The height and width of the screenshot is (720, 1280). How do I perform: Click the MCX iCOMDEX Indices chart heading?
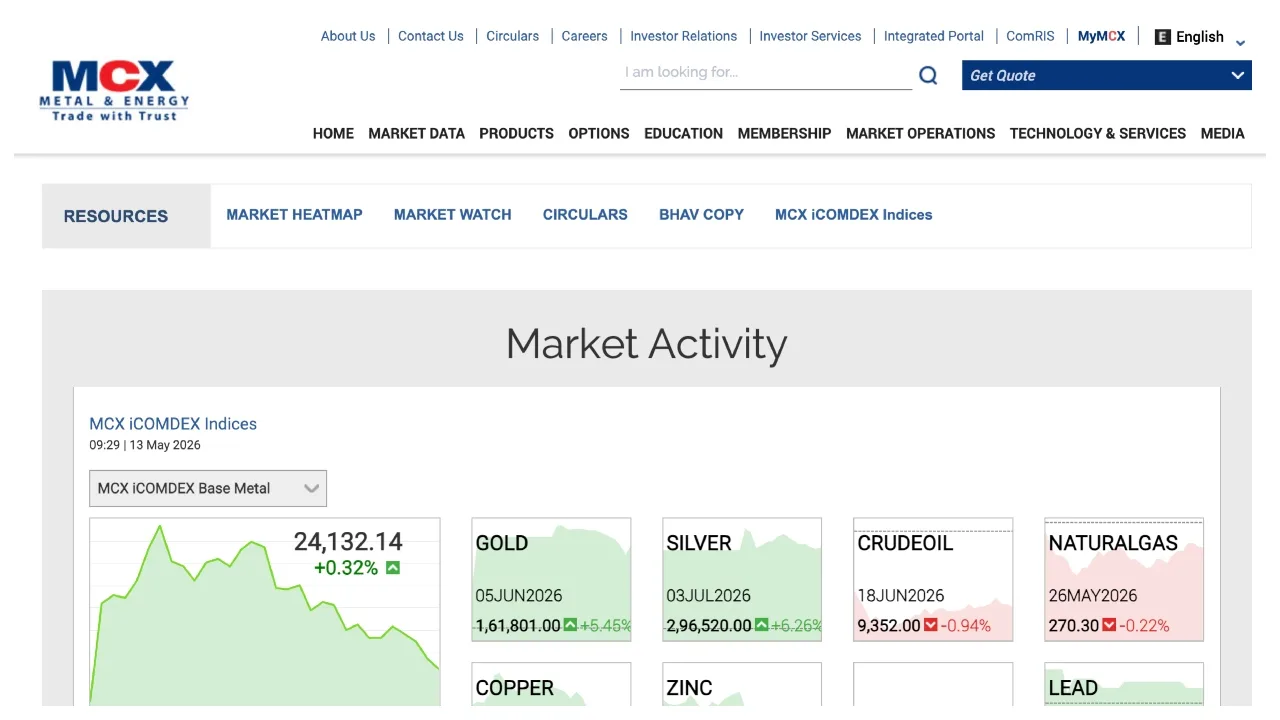coord(173,424)
